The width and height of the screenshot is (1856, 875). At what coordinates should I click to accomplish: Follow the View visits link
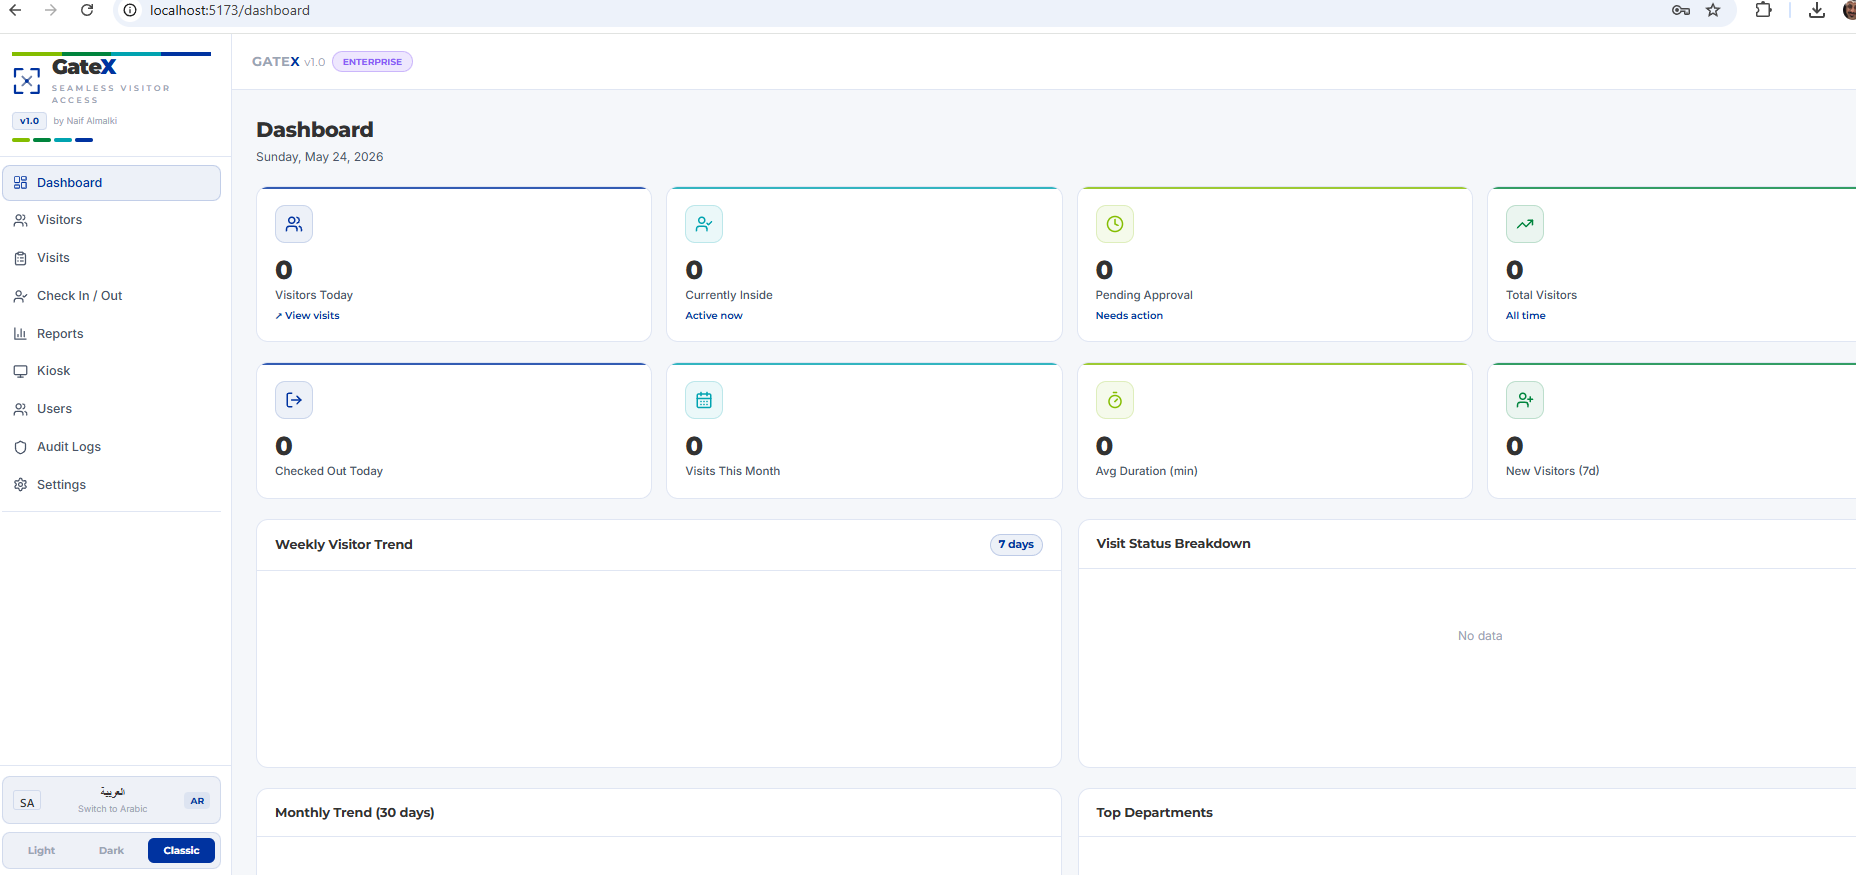point(308,316)
